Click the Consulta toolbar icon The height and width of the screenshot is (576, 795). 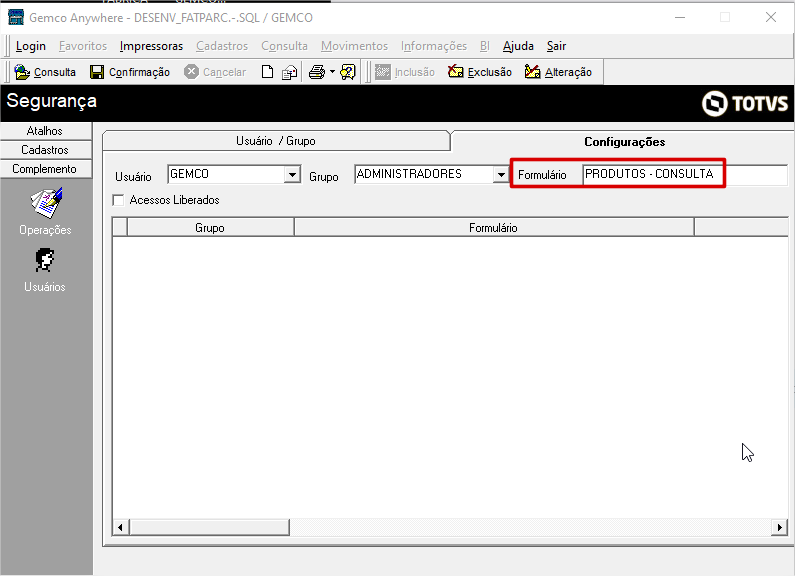tap(22, 72)
